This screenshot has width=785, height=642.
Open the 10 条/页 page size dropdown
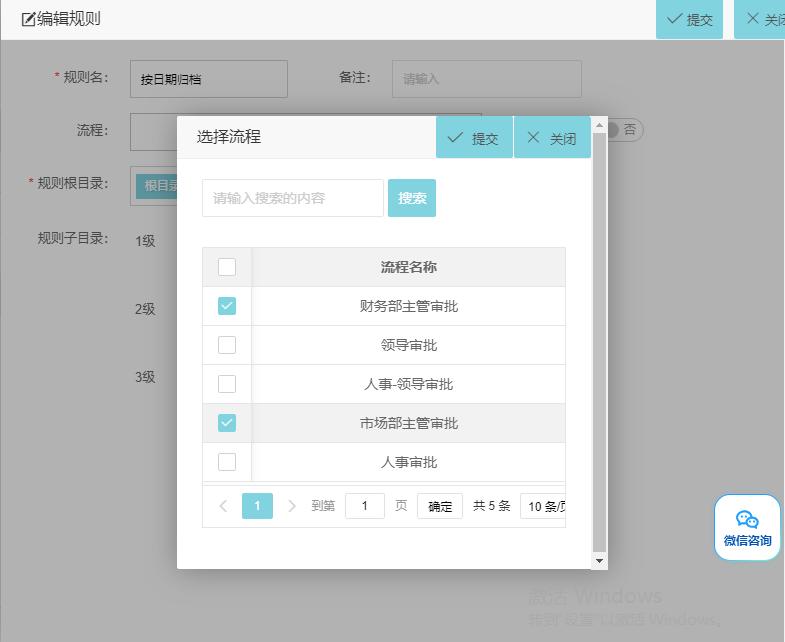pyautogui.click(x=543, y=506)
